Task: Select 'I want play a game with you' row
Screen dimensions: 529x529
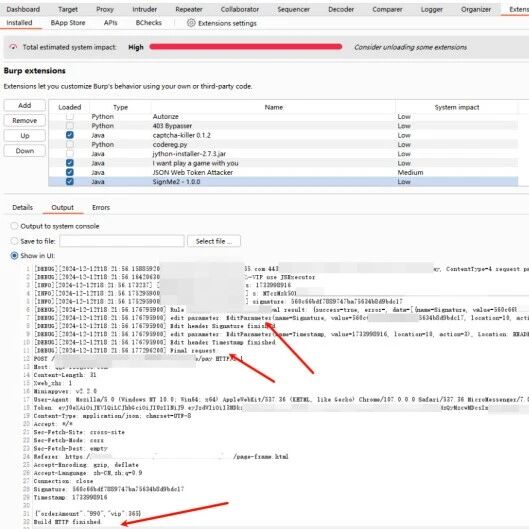Action: point(283,163)
